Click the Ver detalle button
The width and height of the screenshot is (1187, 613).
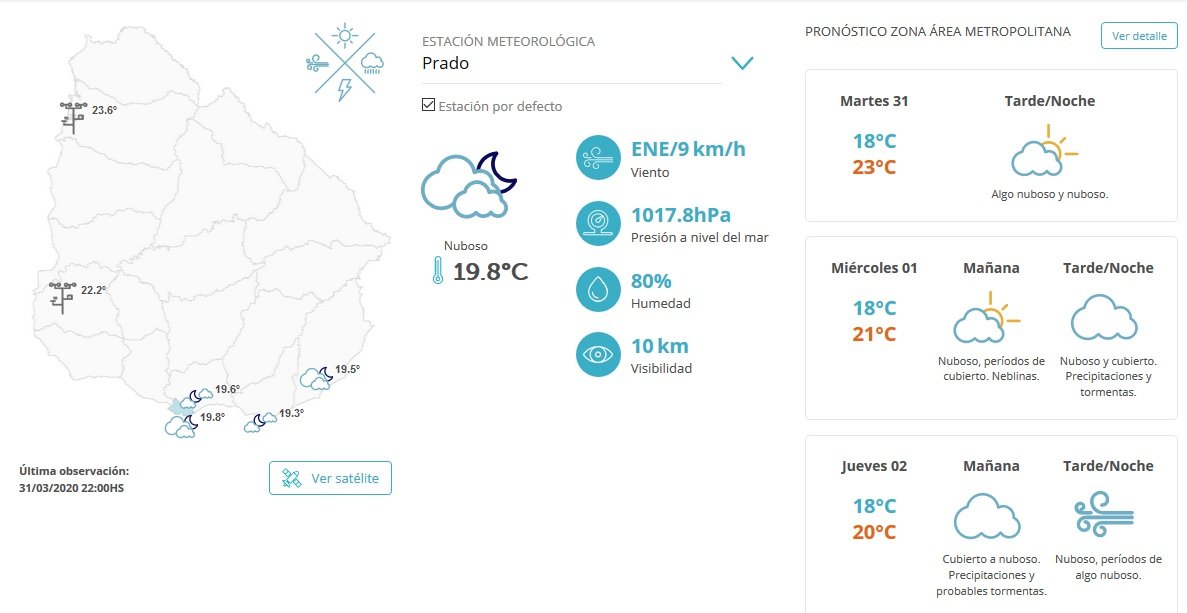coord(1139,36)
